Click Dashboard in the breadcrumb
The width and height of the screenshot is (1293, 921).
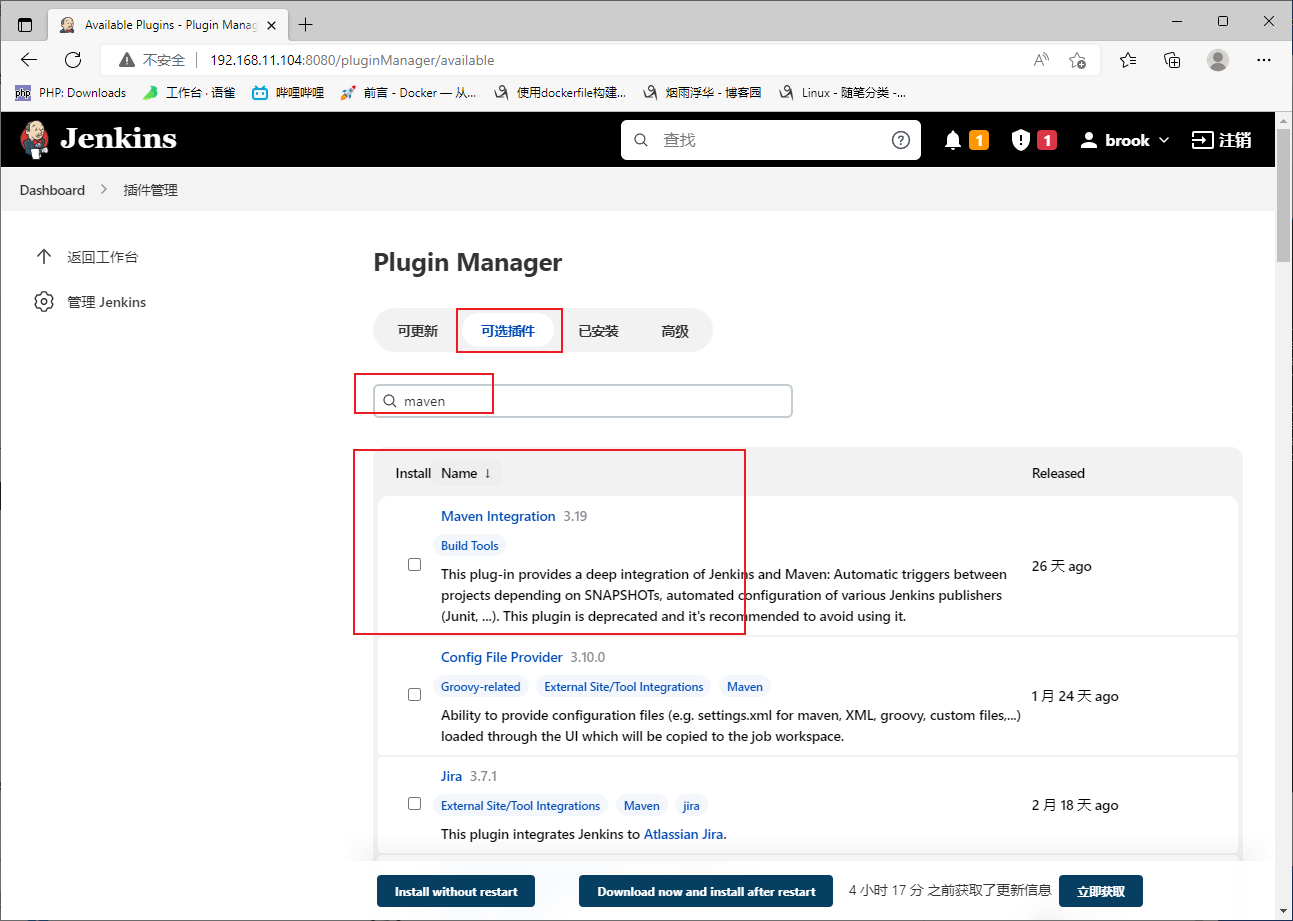tap(52, 190)
